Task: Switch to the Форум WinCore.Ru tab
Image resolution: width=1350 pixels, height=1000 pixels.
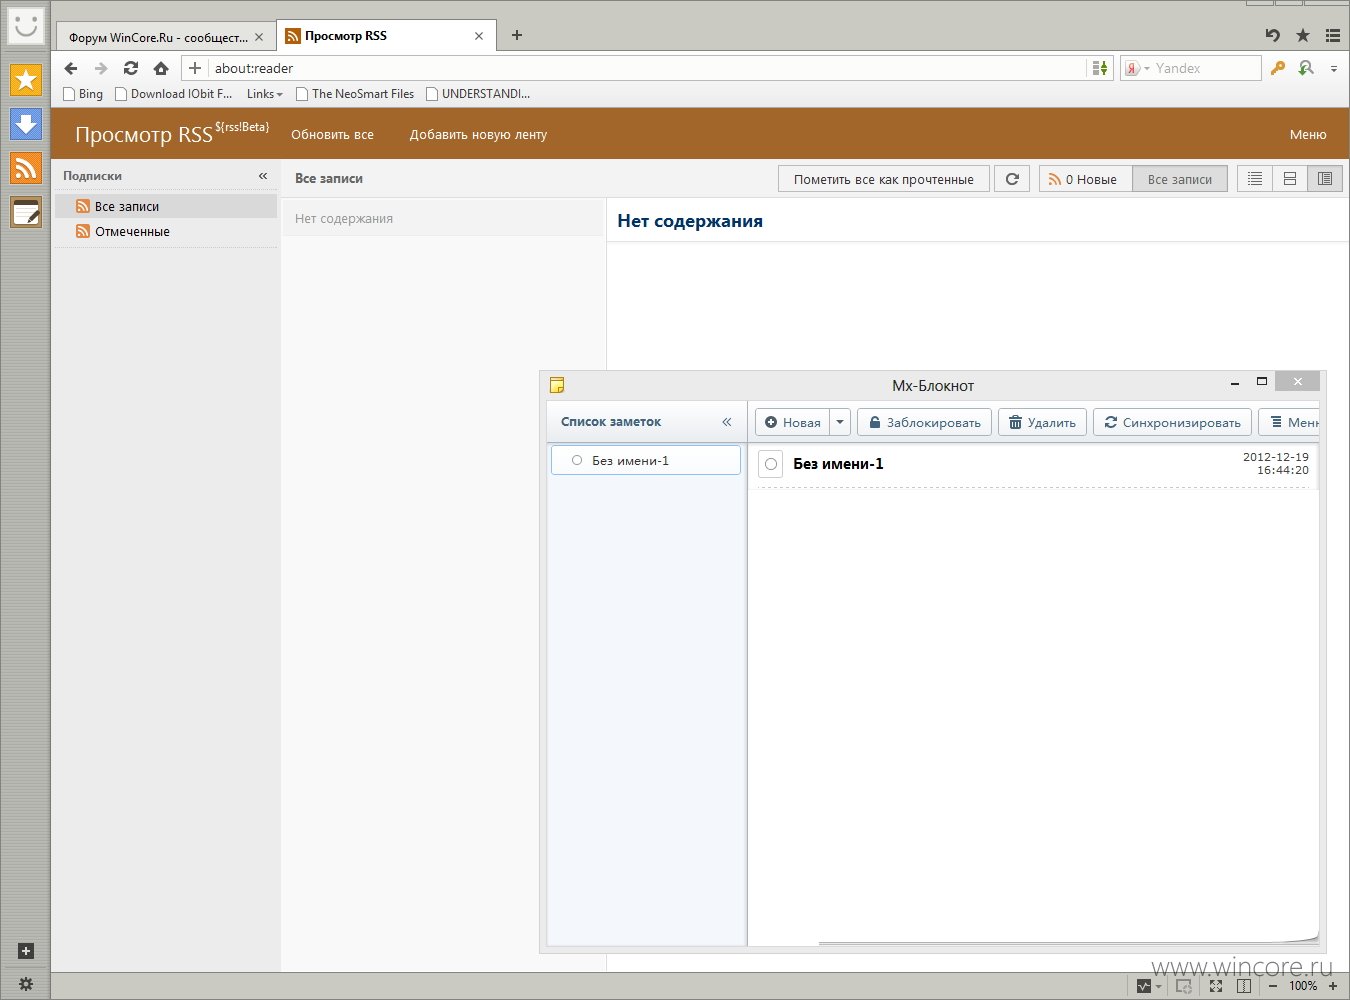Action: (158, 37)
